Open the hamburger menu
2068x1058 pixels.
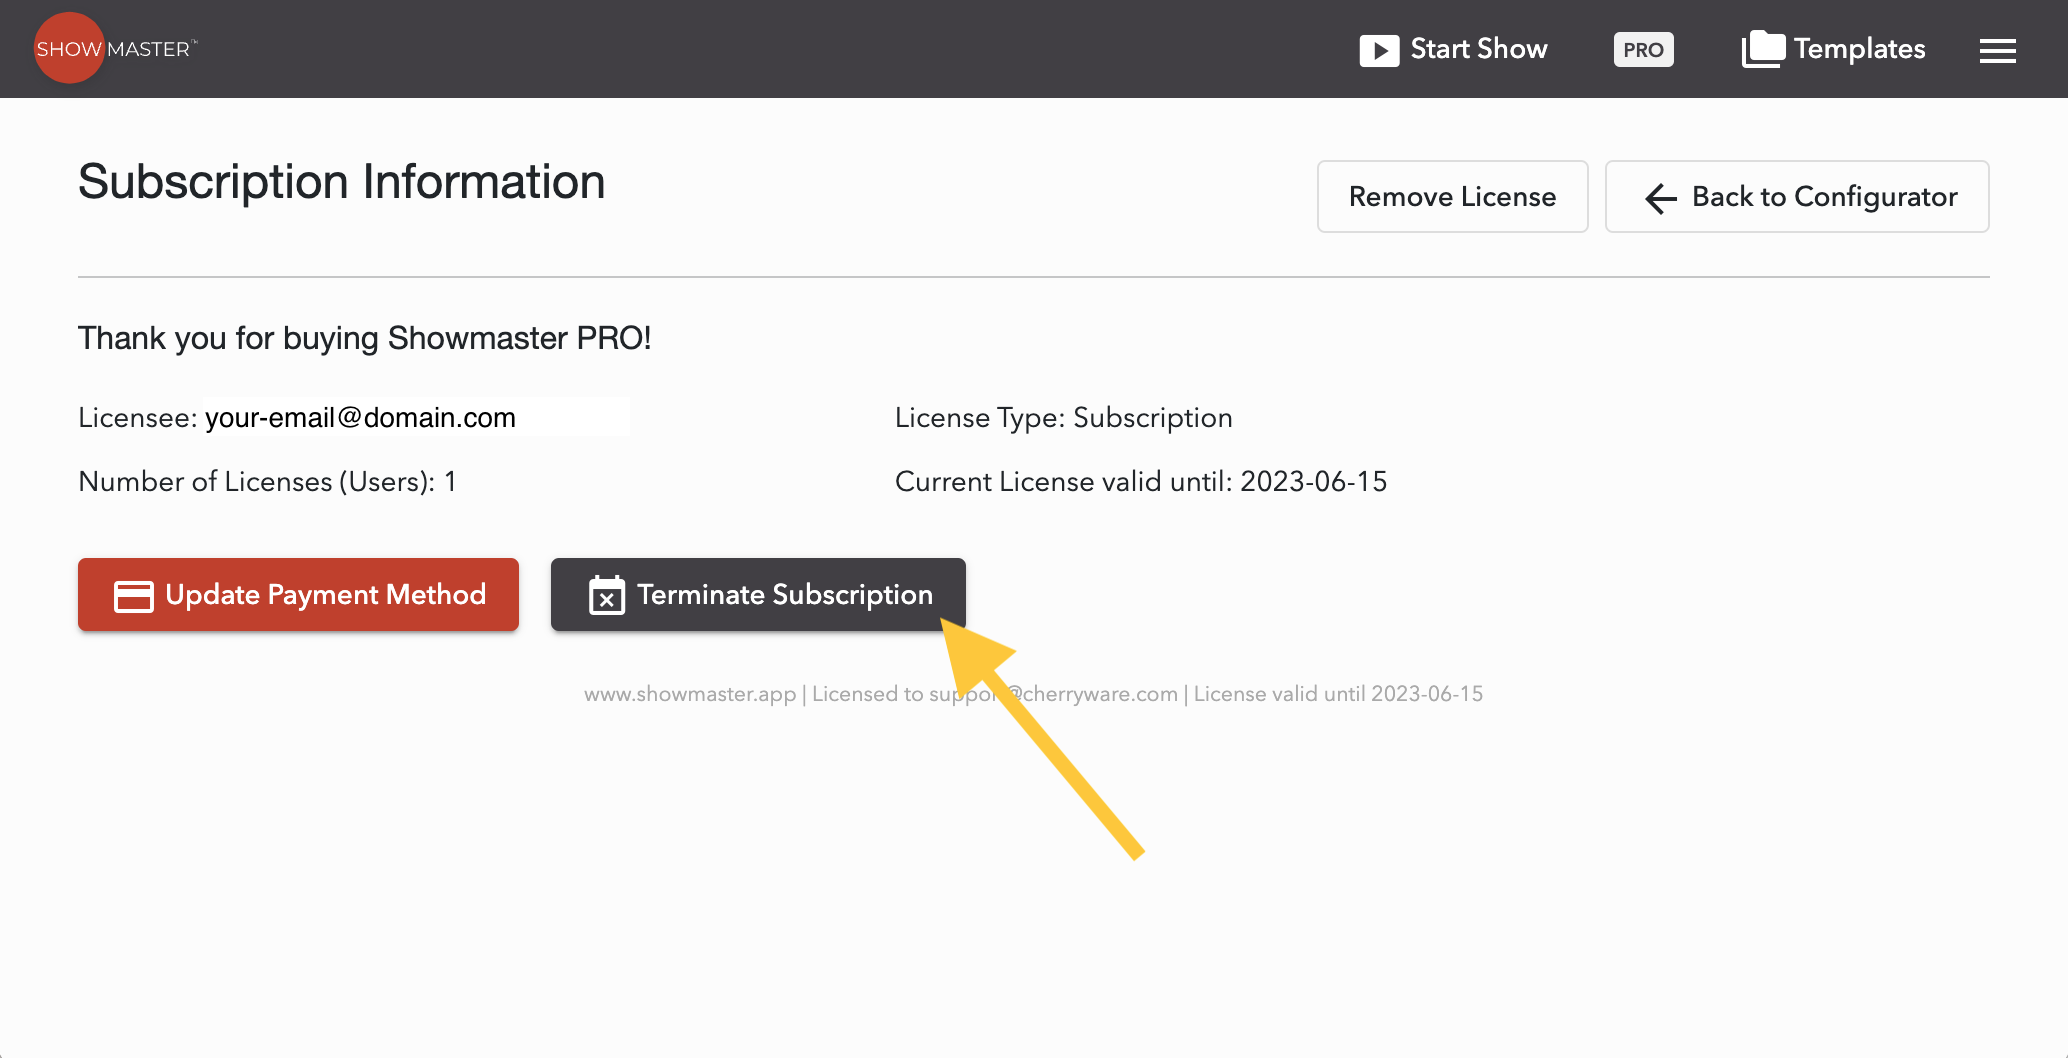pyautogui.click(x=1997, y=50)
